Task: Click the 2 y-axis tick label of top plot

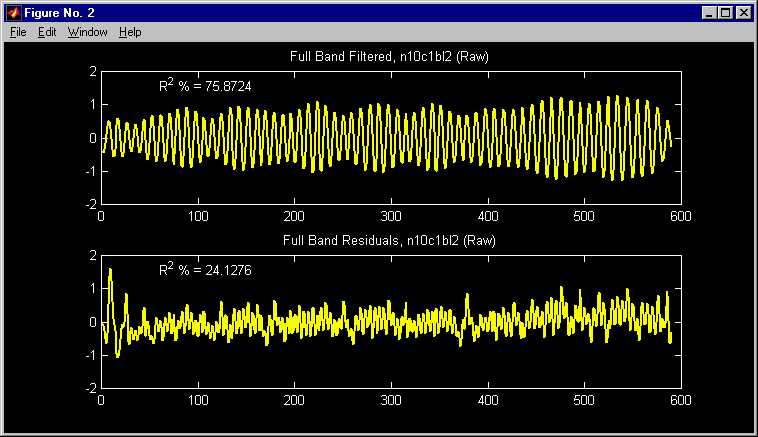Action: click(x=92, y=72)
